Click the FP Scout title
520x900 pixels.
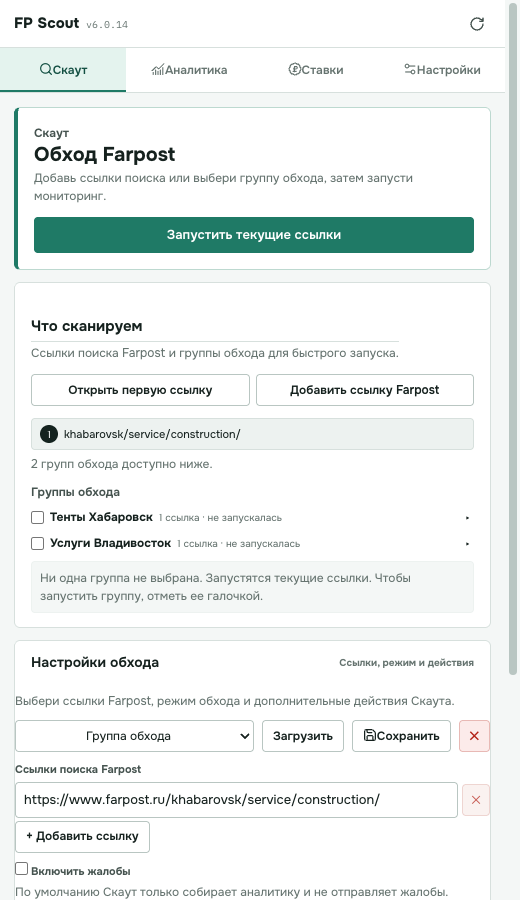point(46,23)
